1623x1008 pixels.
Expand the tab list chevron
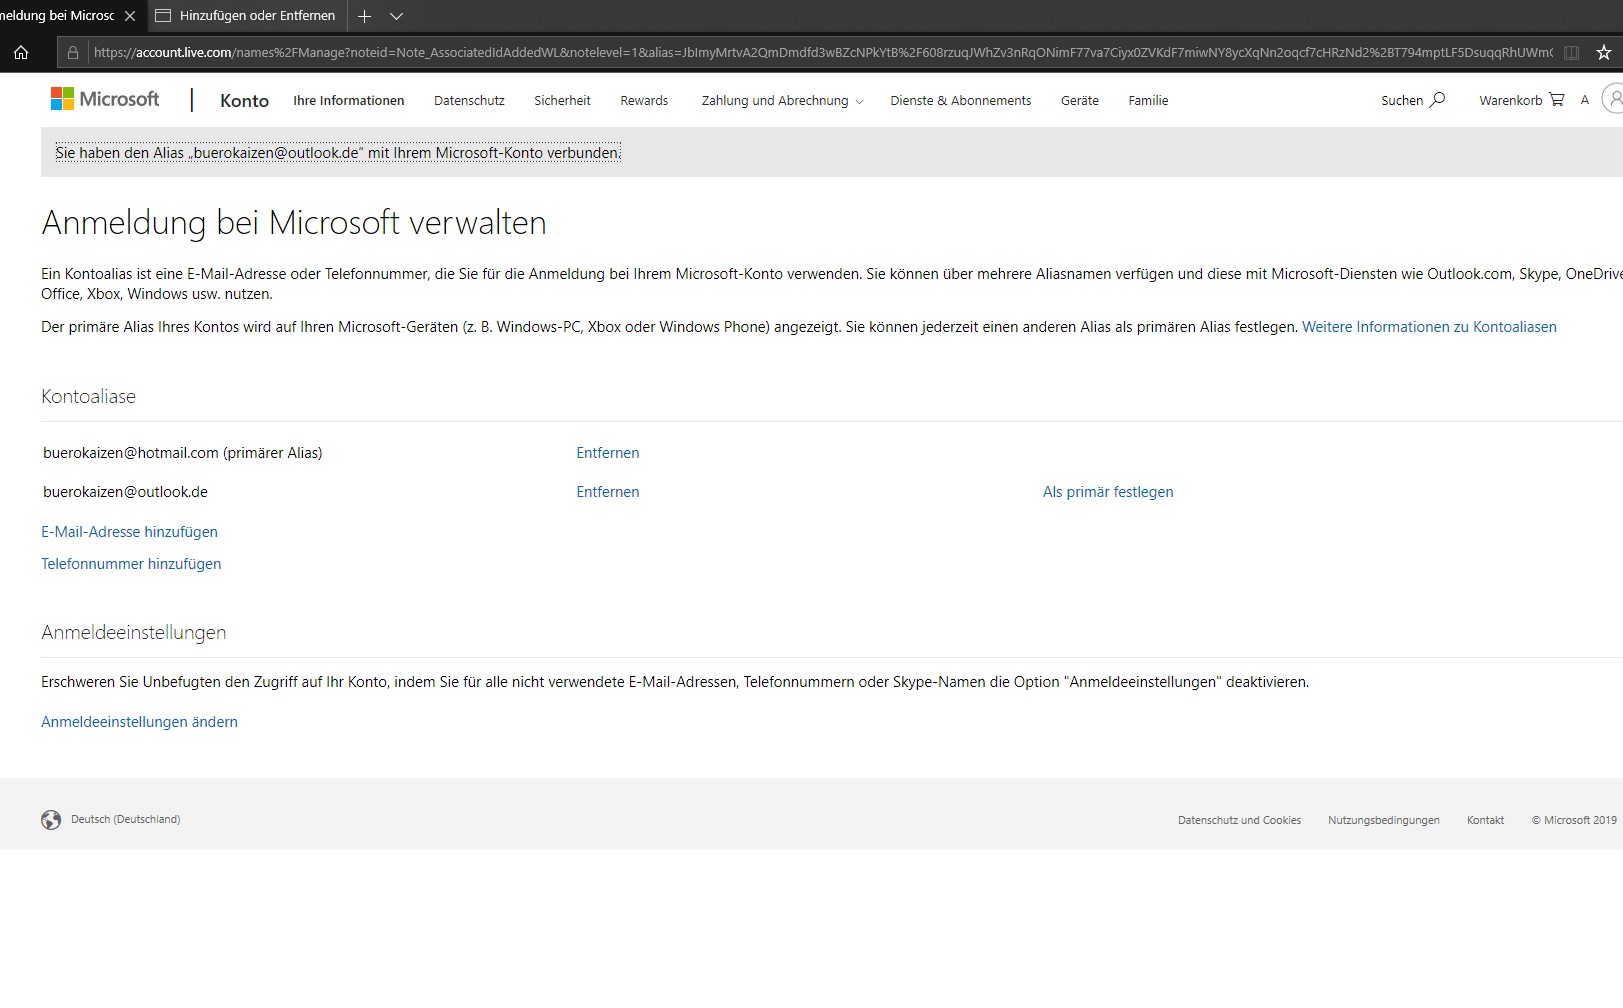pos(396,16)
